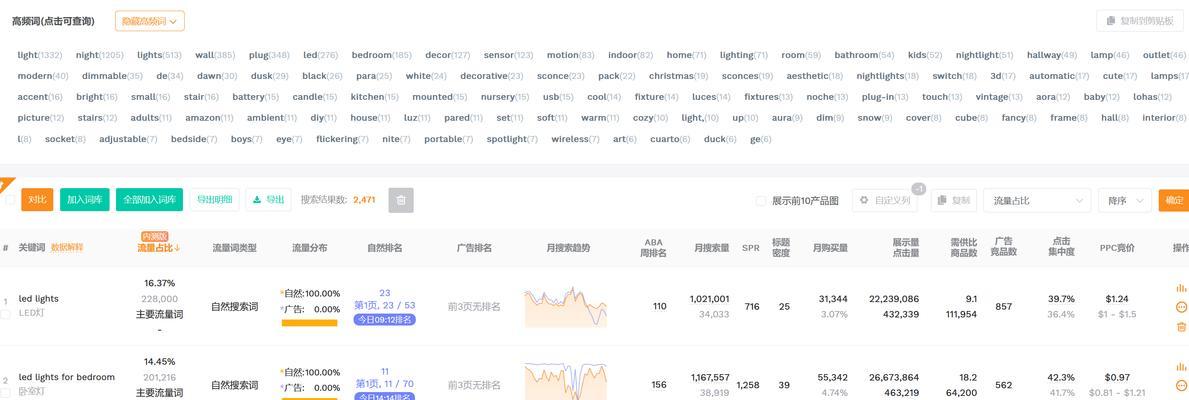Click the -1 badge on 自定义列
Image resolution: width=1189 pixels, height=400 pixels.
[918, 189]
